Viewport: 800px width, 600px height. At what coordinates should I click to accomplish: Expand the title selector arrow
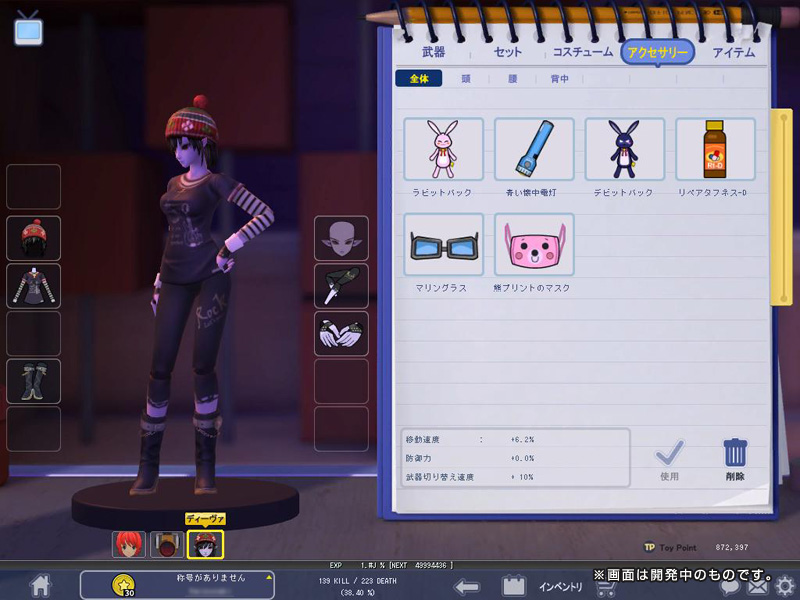[x=269, y=578]
